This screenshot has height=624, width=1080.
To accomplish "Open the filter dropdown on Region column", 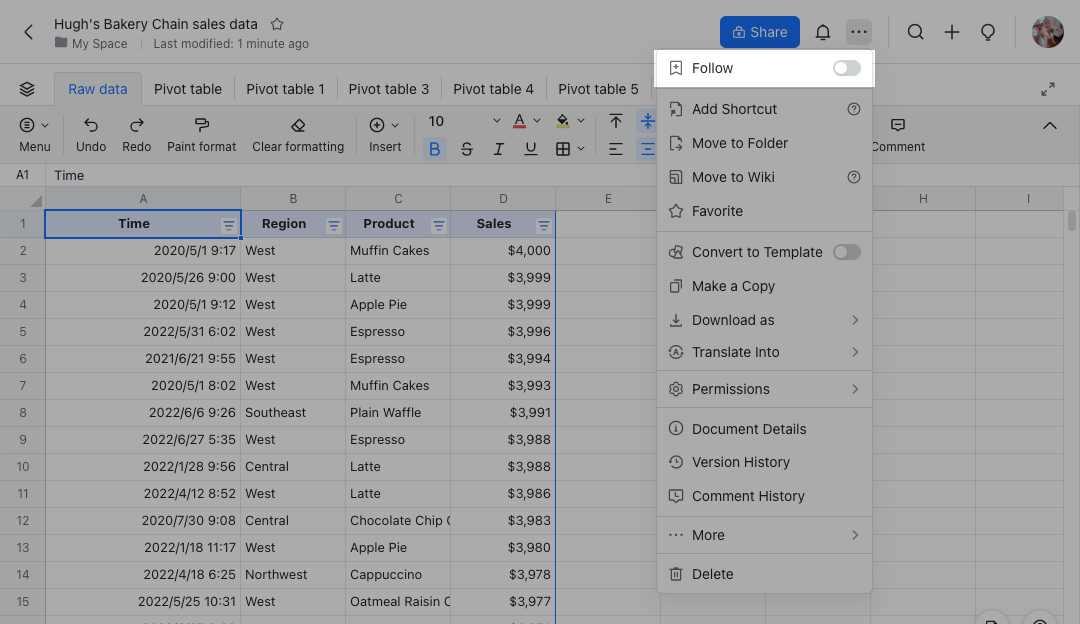I will (334, 225).
